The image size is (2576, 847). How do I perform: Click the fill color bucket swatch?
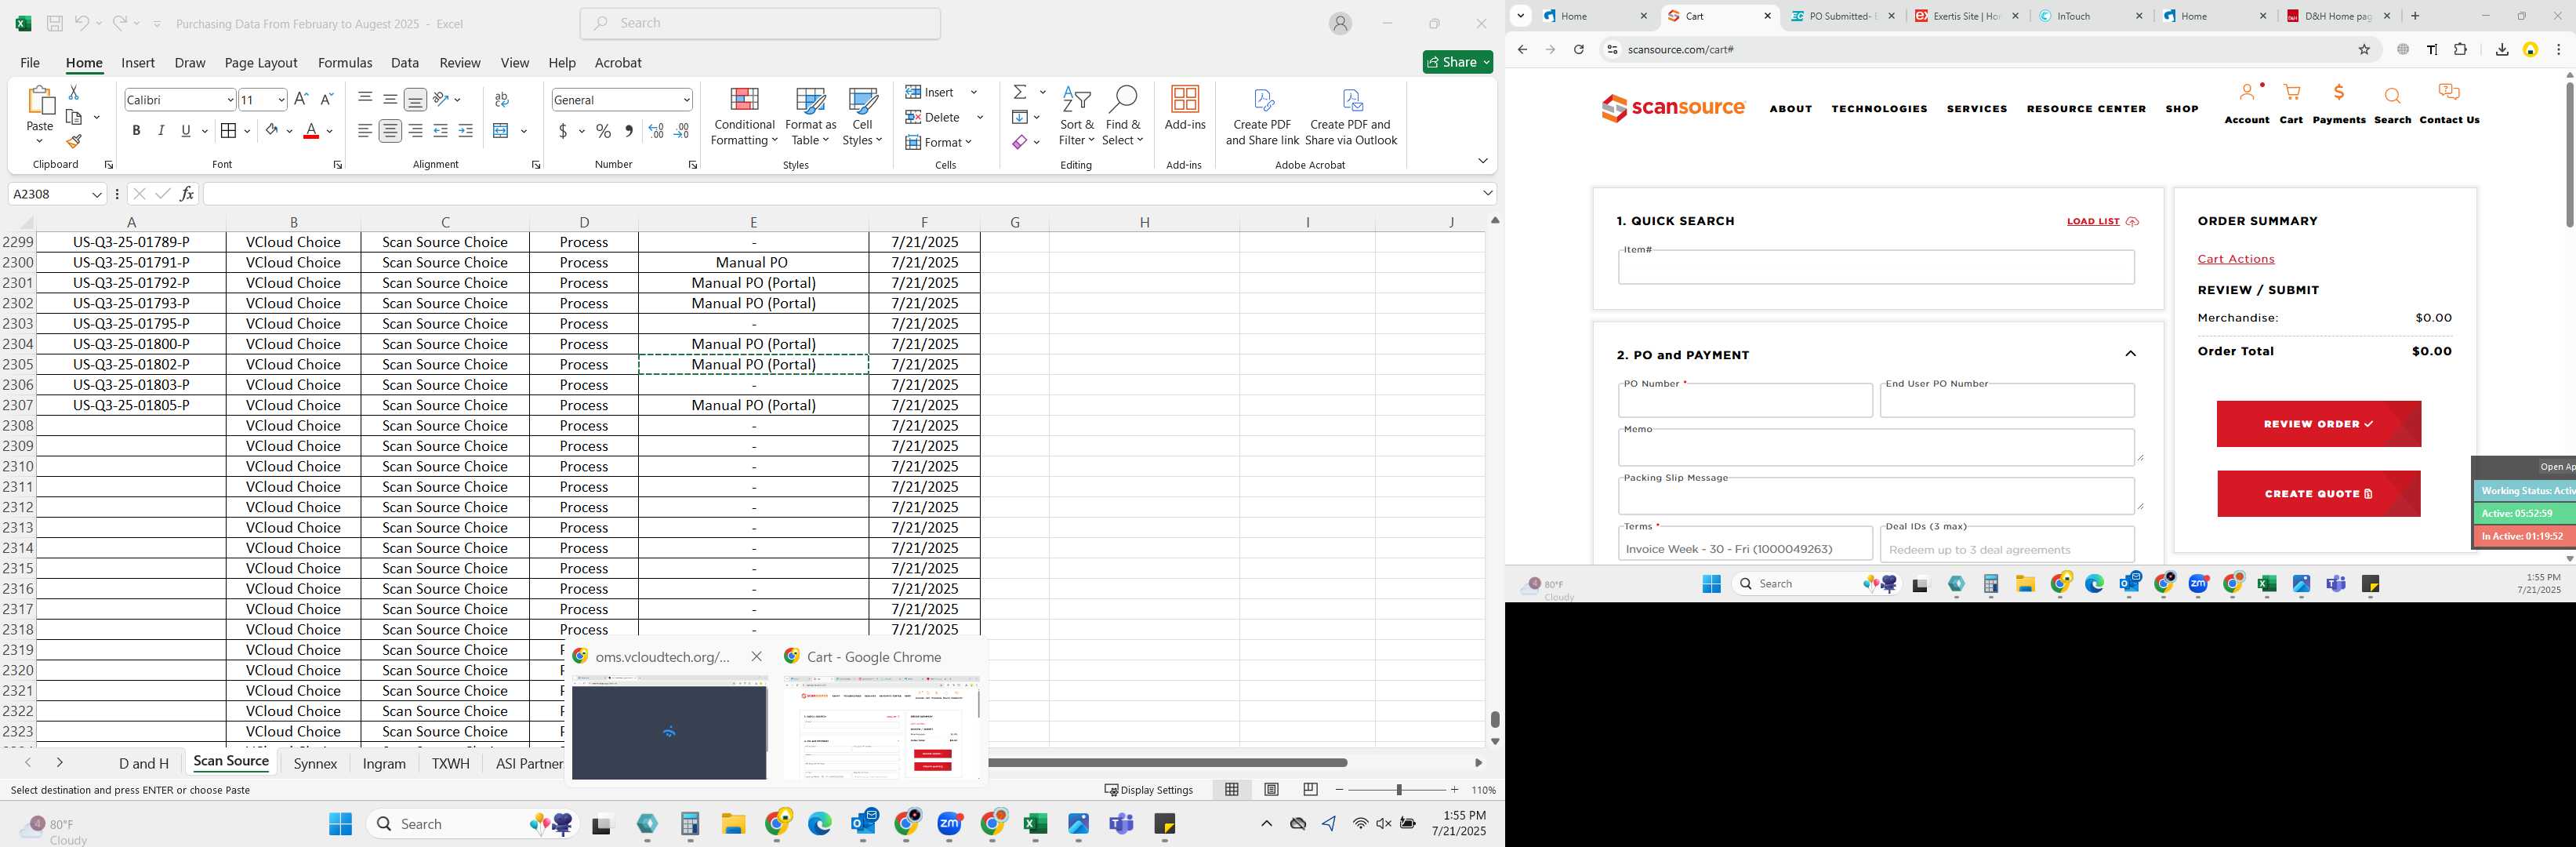271,131
